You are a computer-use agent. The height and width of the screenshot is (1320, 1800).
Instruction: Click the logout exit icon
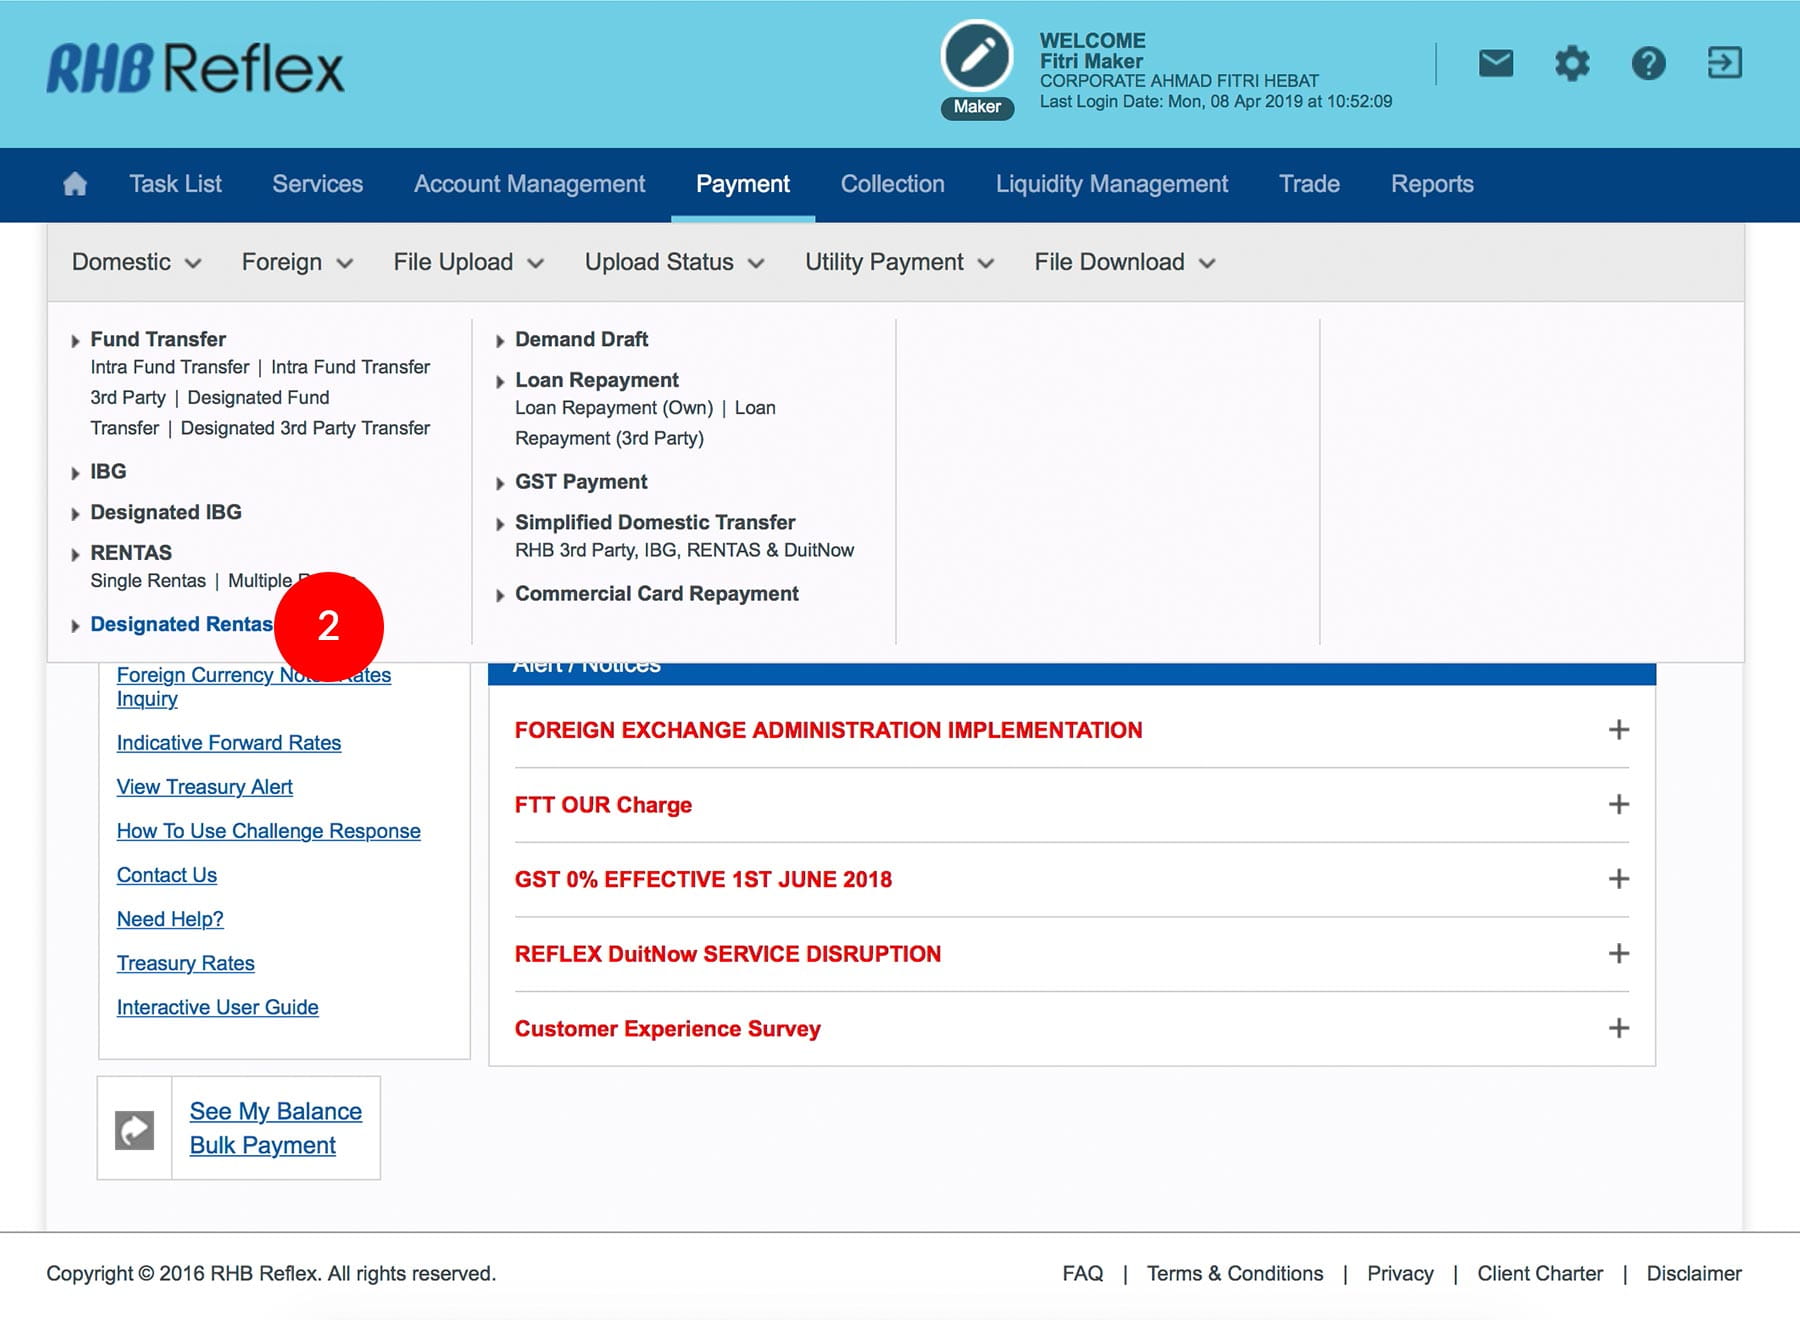[x=1724, y=64]
